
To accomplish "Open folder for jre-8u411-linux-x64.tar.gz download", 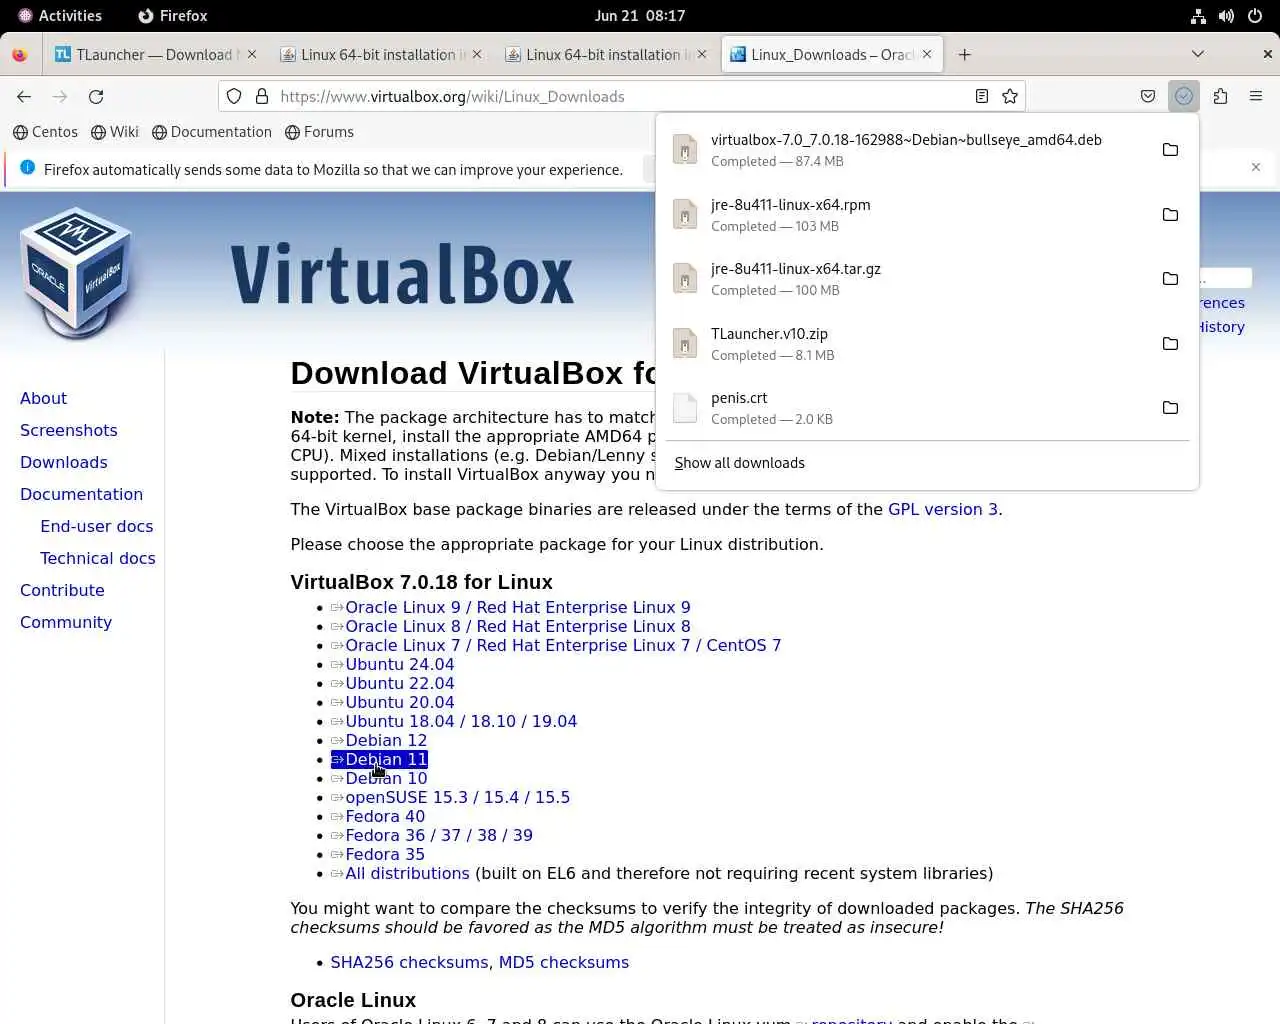I will click(1170, 279).
